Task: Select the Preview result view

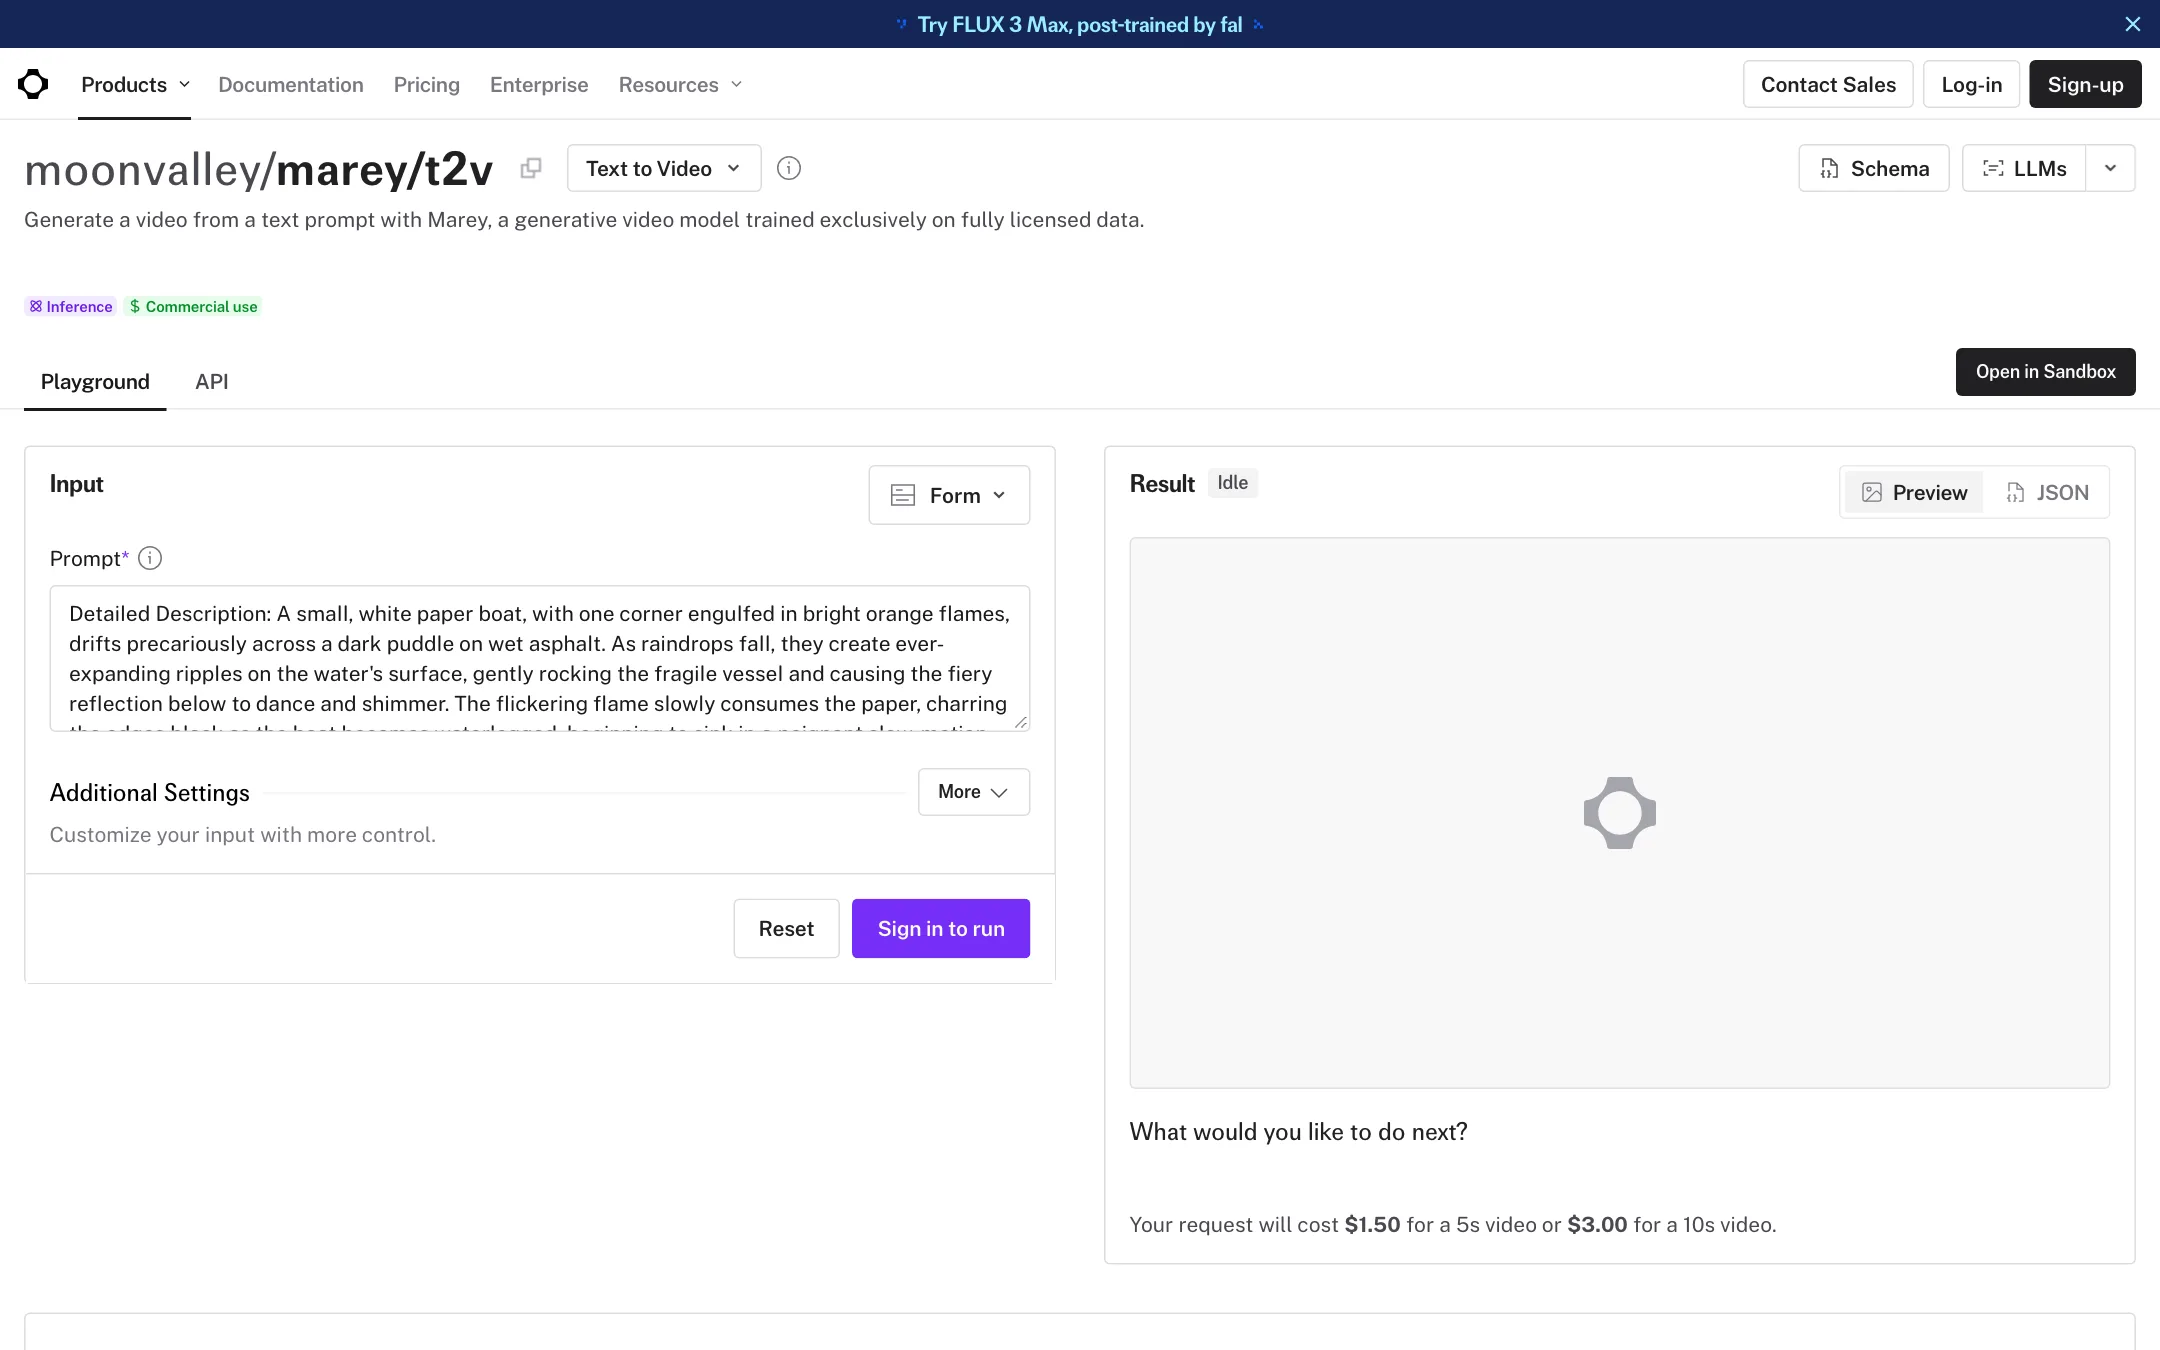Action: click(1914, 492)
